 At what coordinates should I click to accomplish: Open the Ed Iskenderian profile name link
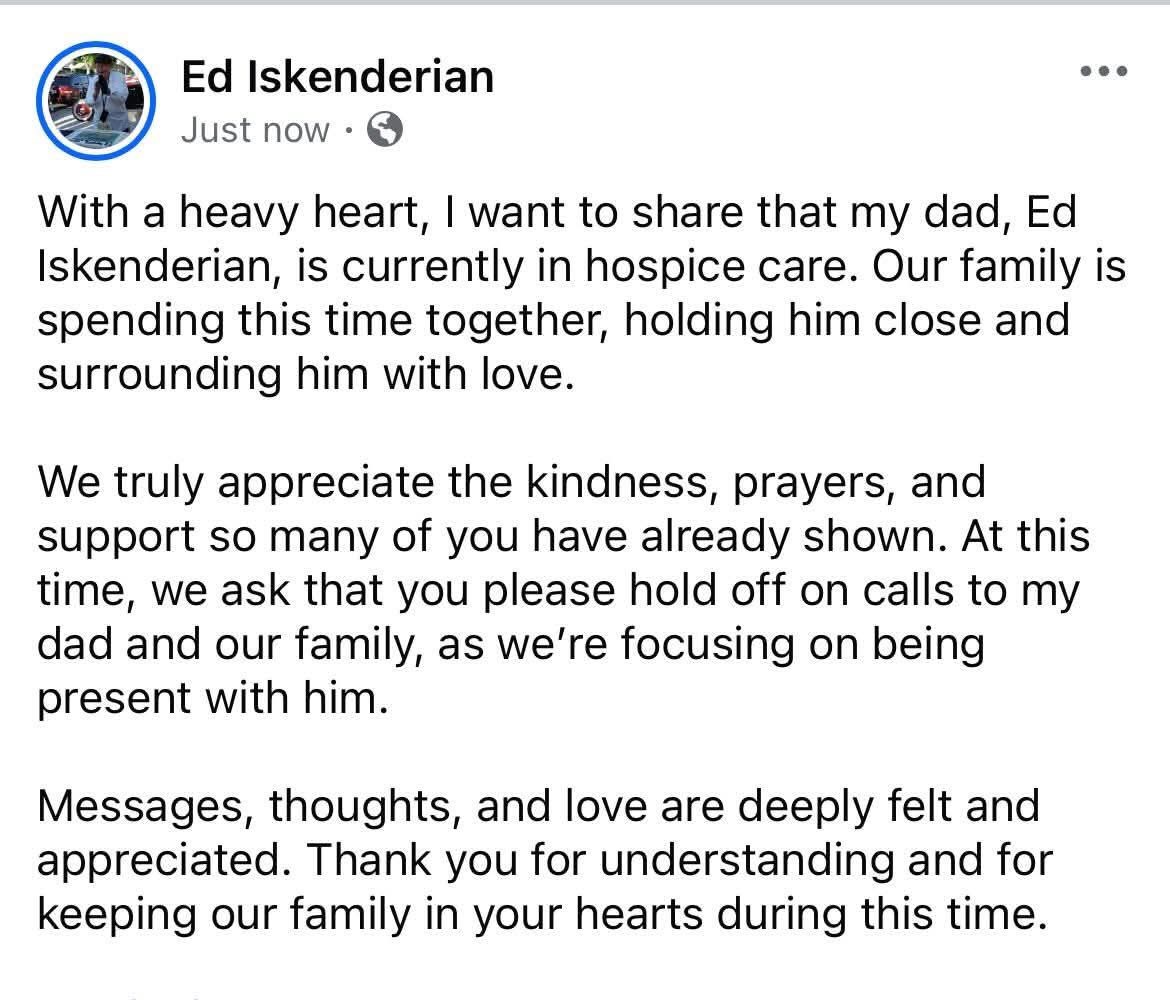click(337, 76)
